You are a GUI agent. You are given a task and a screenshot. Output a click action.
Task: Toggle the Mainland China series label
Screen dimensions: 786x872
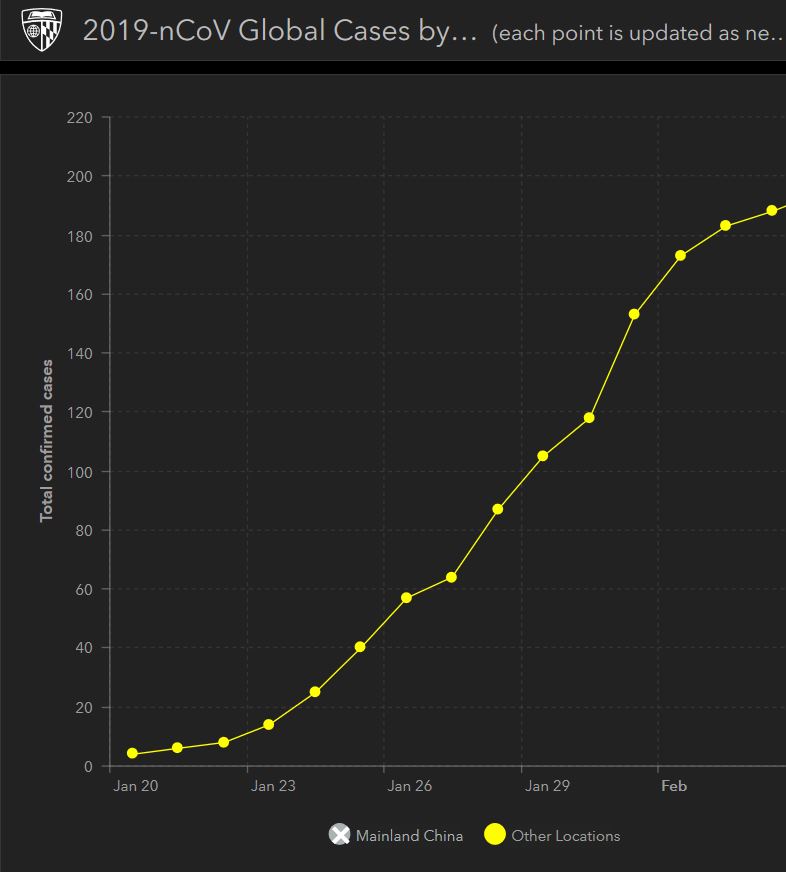(409, 836)
